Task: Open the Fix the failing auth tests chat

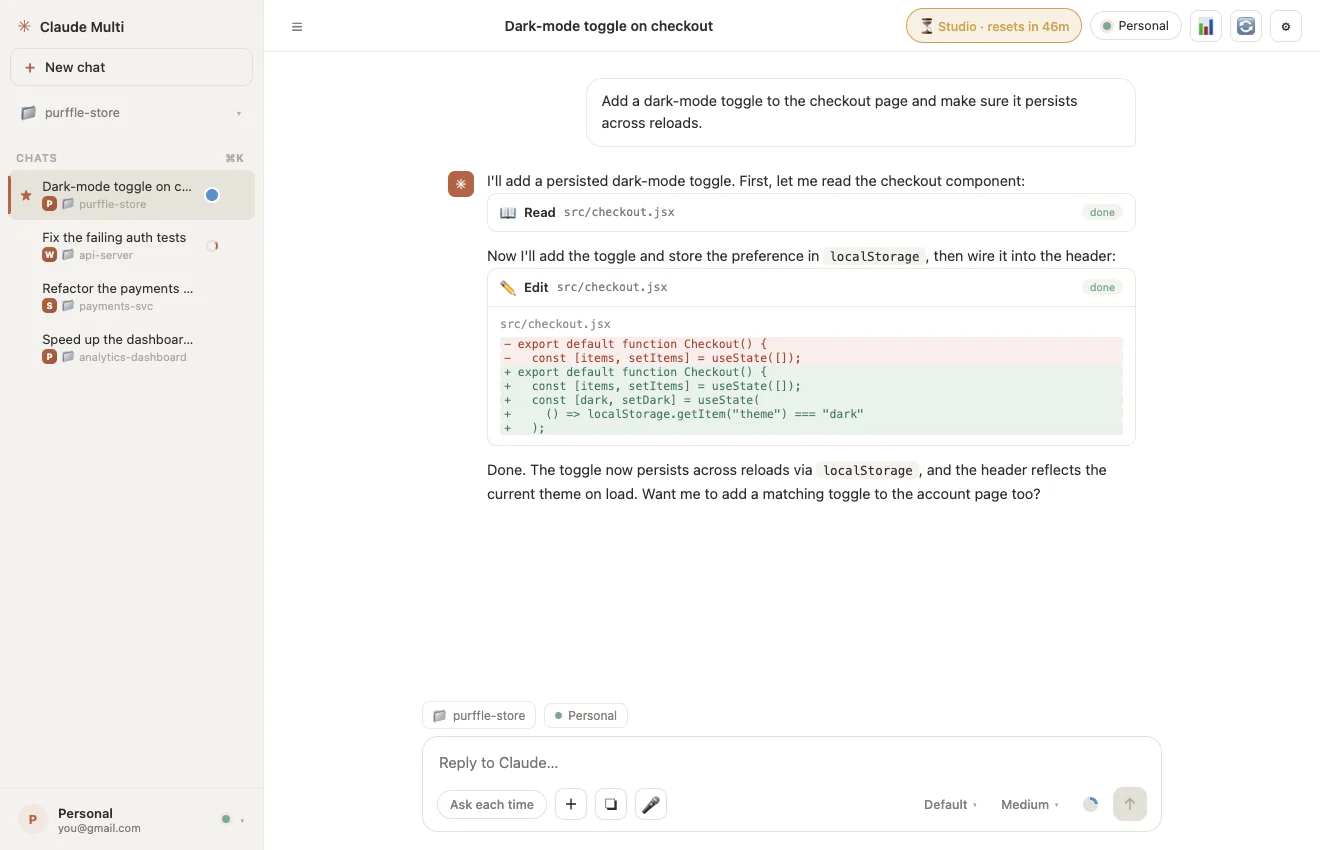Action: 131,246
